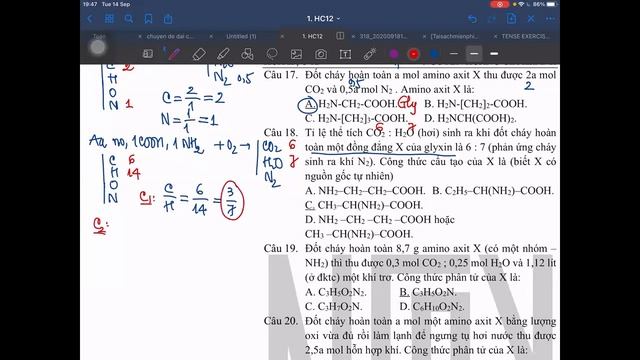Switch to the '[Taisachmienphi...' tab
This screenshot has width=640, height=360.
tap(454, 36)
